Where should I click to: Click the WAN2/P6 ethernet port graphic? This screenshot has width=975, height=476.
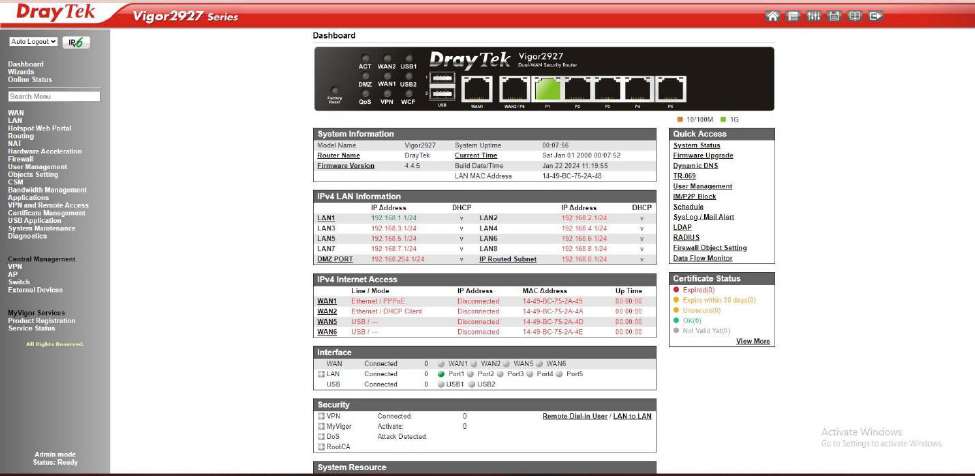click(x=515, y=90)
